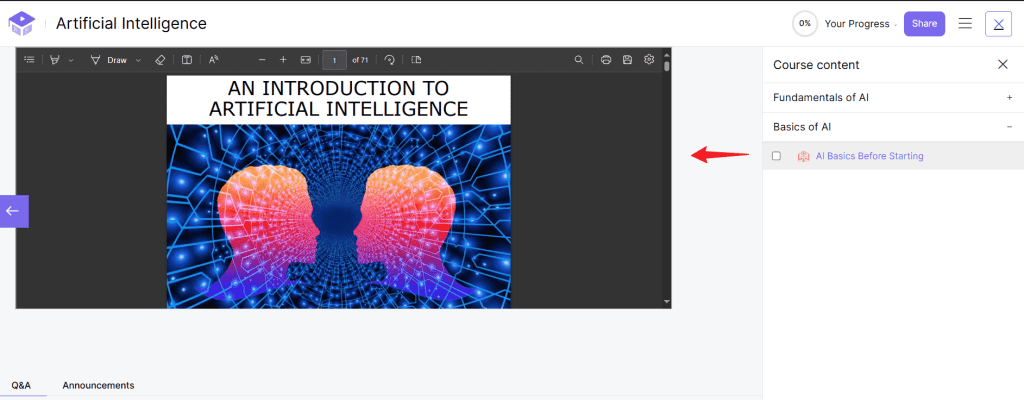Open the PDF table of contents icon
Viewport: 1024px width, 400px height.
pos(29,59)
